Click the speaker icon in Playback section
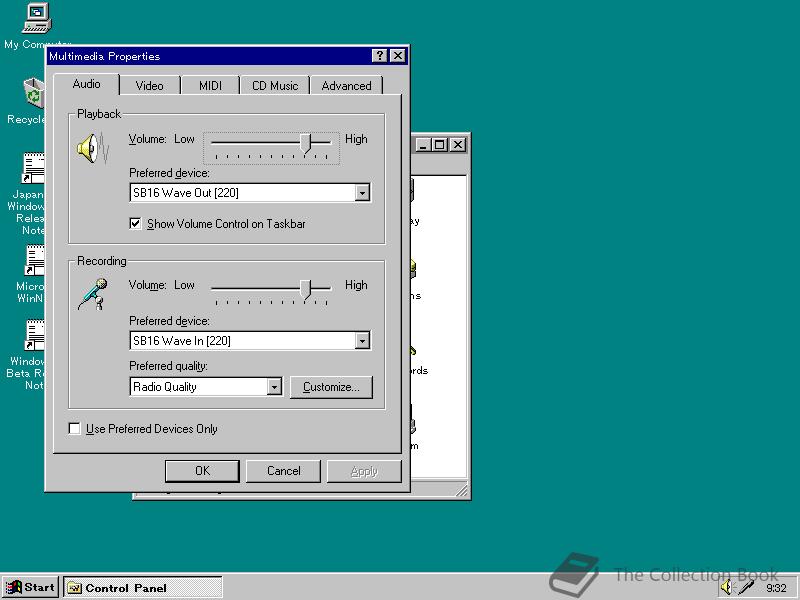 (93, 148)
